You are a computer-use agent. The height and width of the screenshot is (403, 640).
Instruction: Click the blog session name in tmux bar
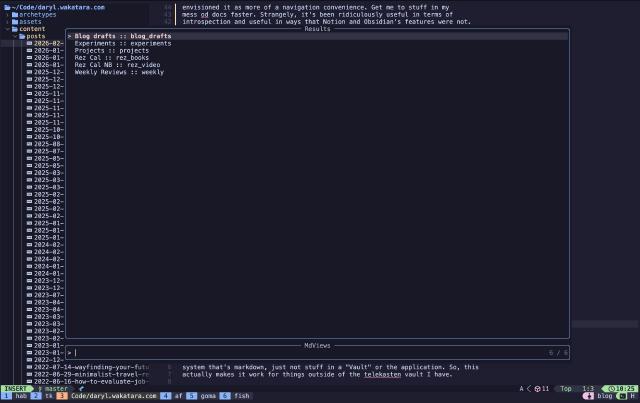pyautogui.click(x=604, y=396)
